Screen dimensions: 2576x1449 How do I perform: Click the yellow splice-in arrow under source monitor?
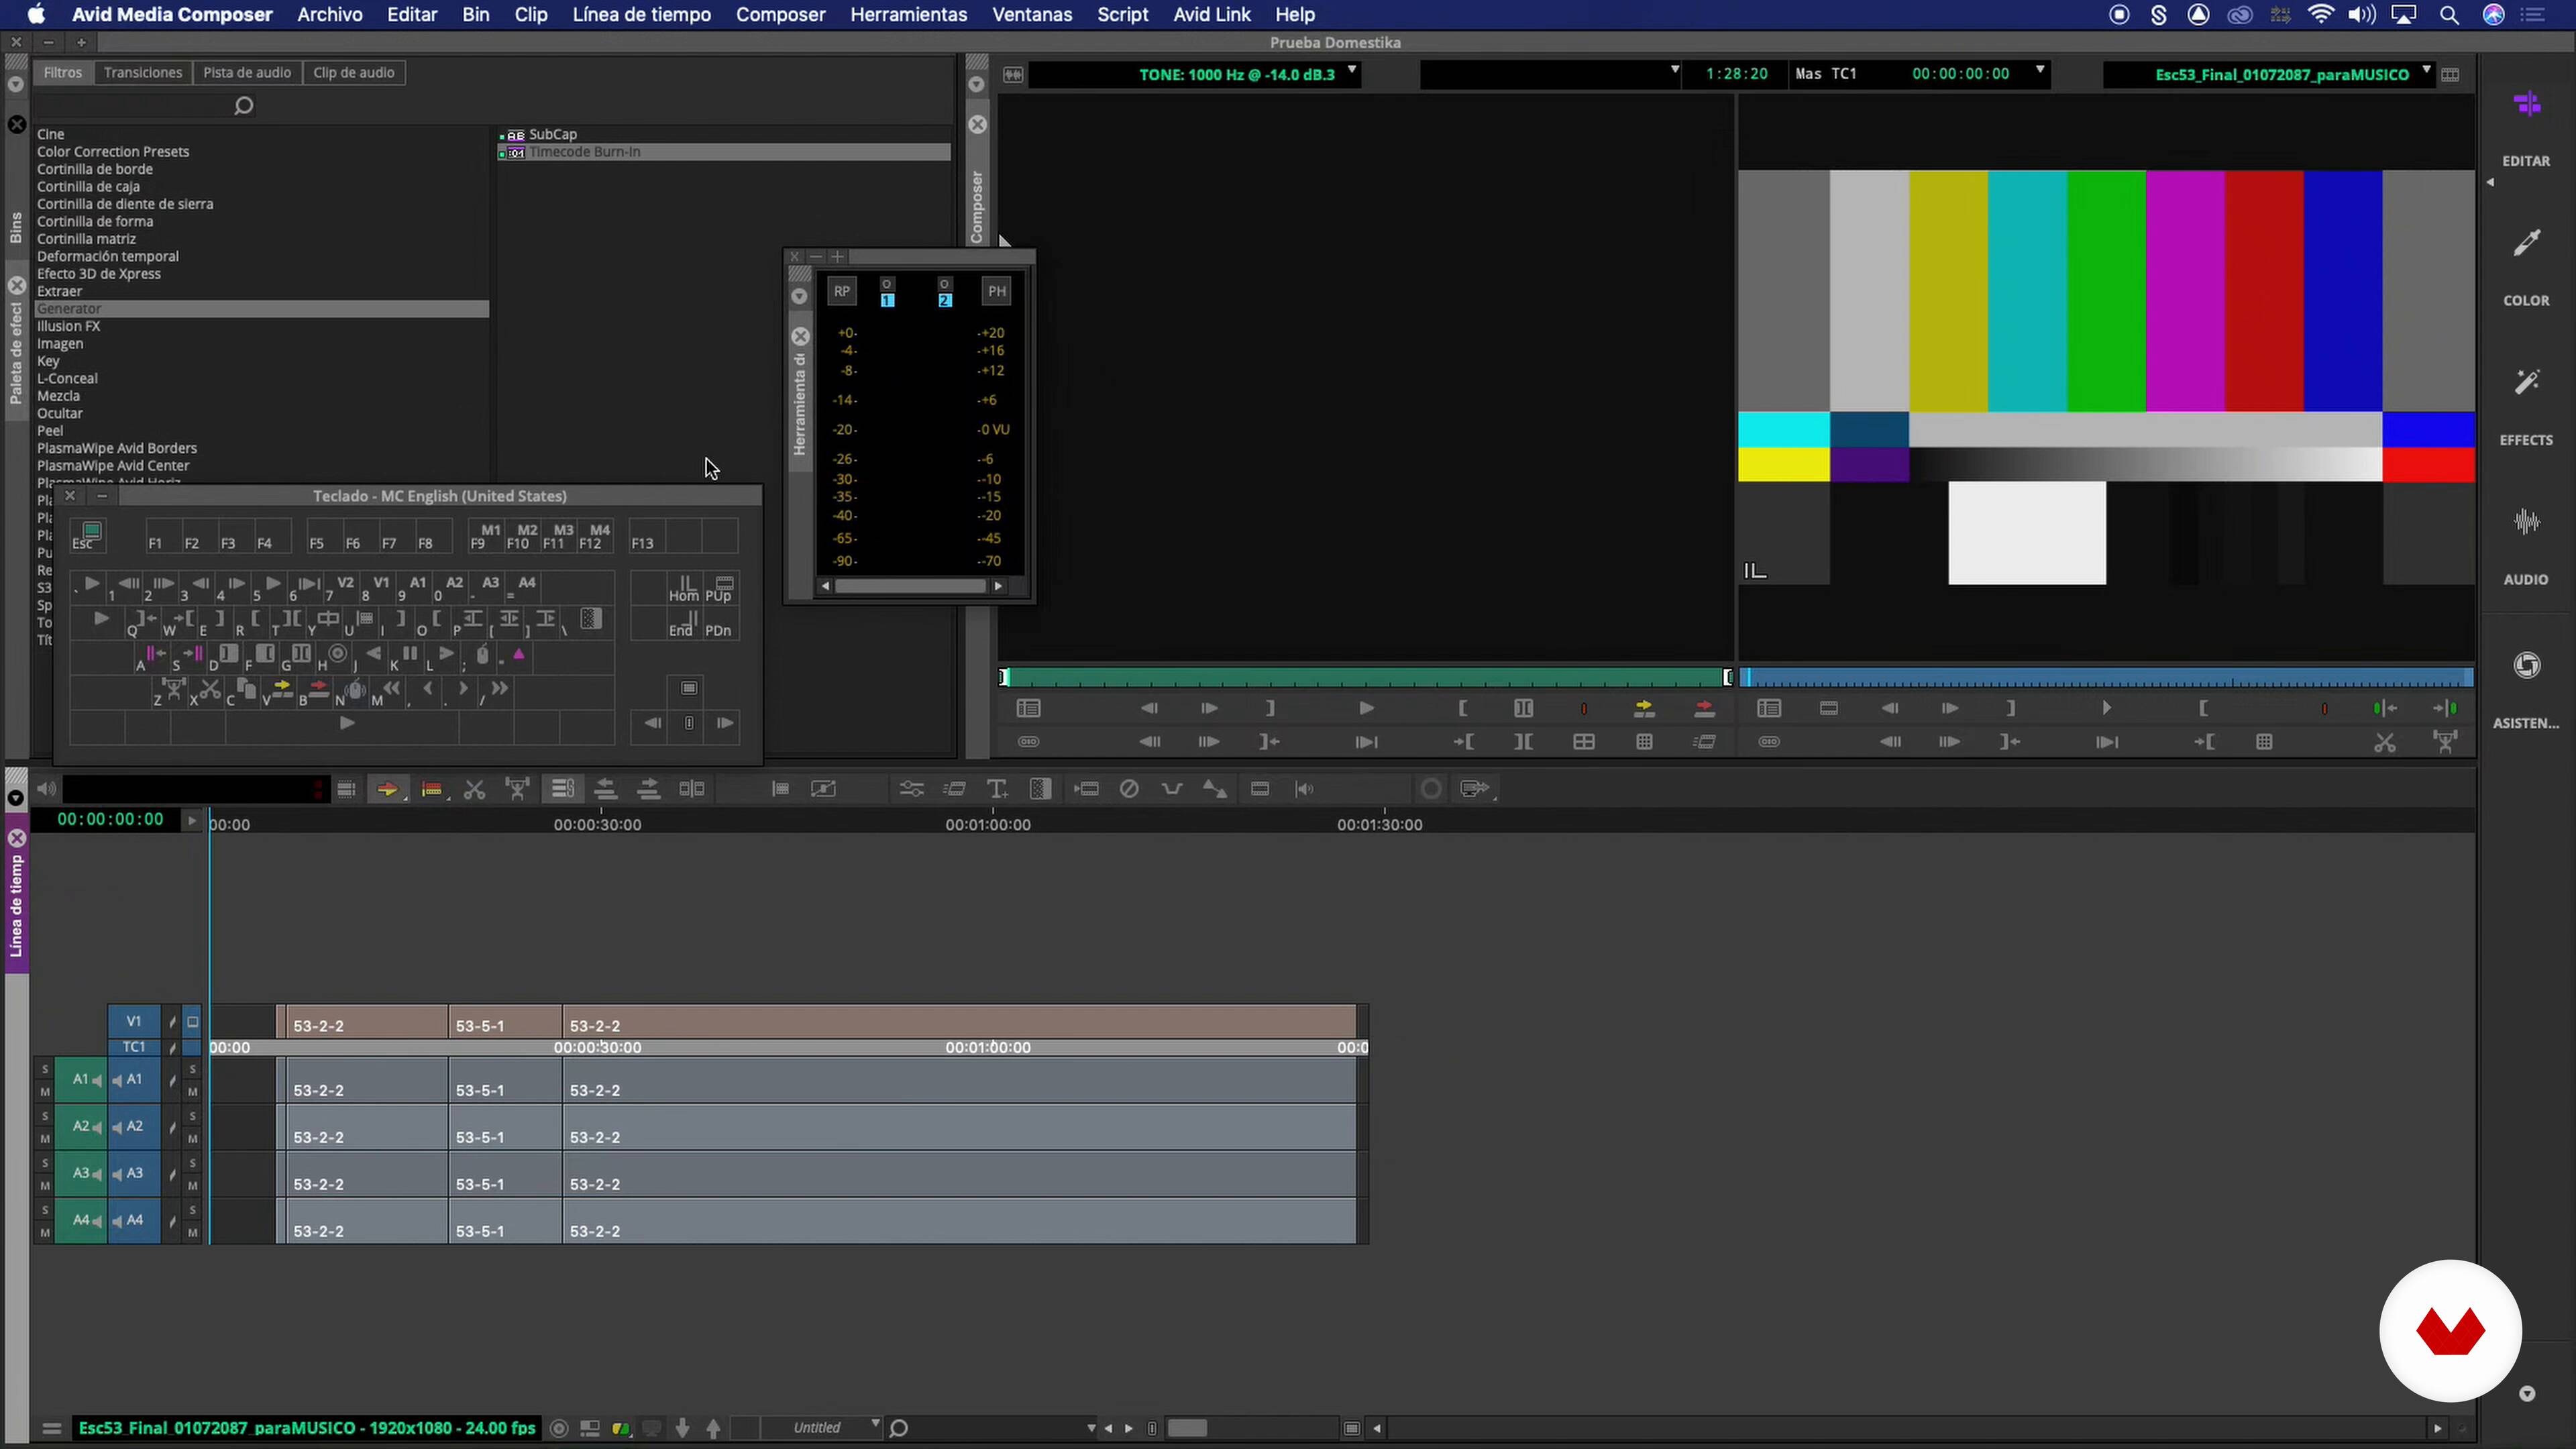1644,709
